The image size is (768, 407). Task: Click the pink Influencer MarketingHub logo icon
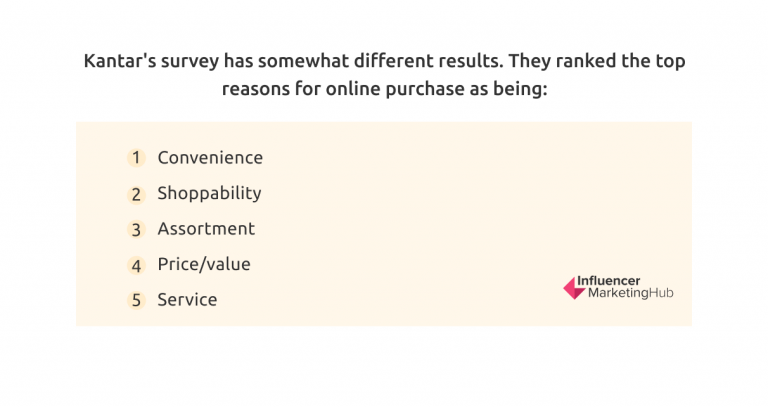pos(574,288)
